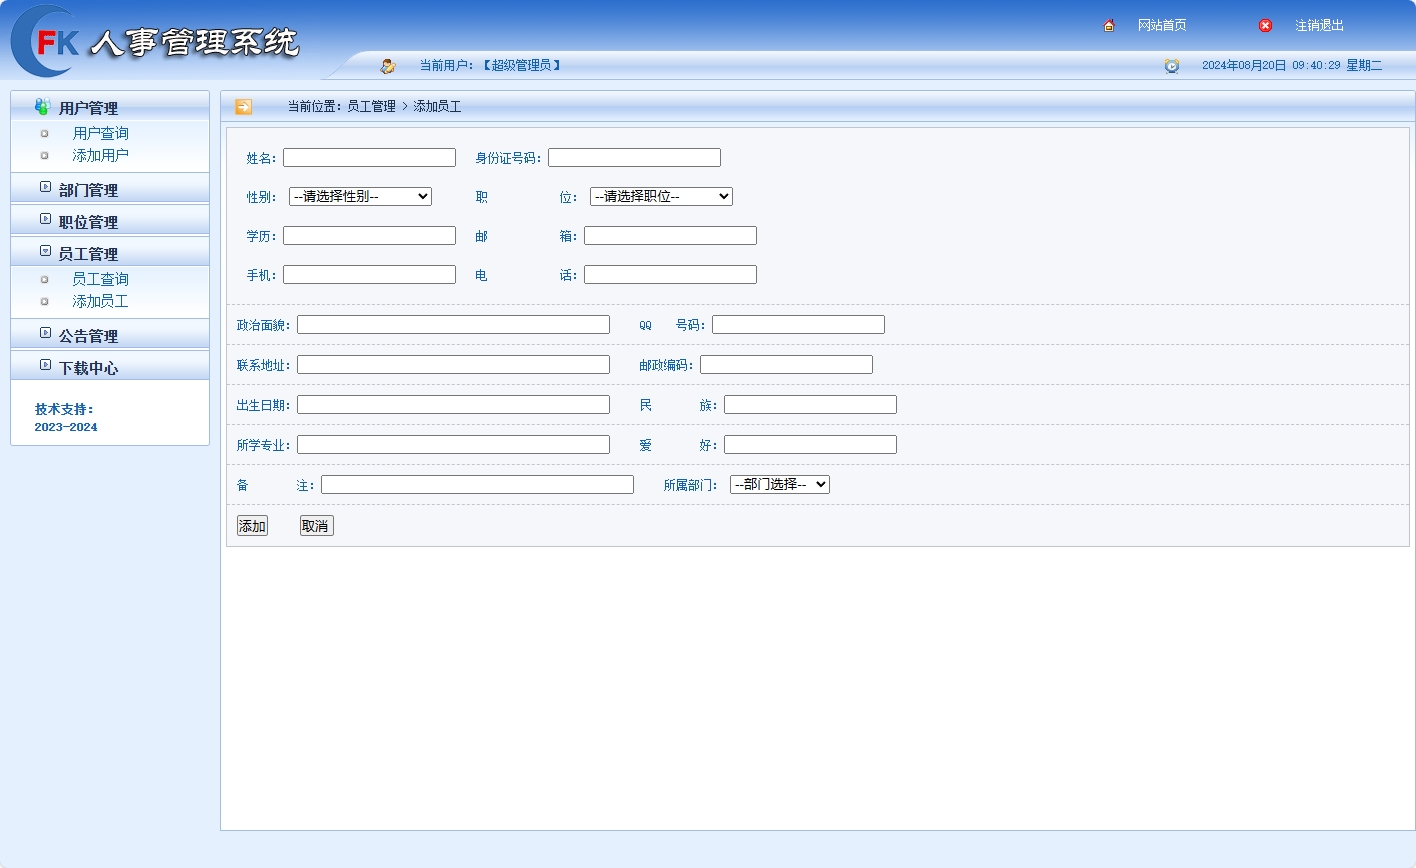This screenshot has height=868, width=1416.
Task: Click the bullet icon beside 添加员工
Action: 44,302
